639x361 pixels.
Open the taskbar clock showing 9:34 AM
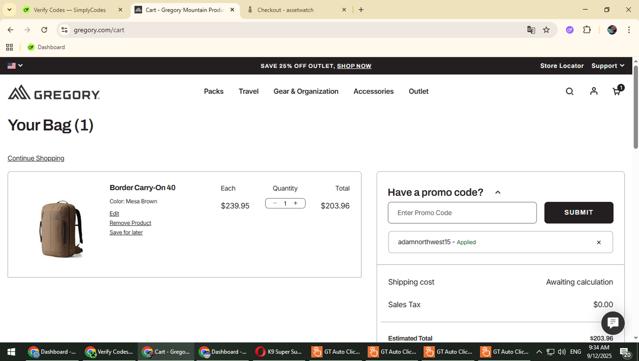pos(599,352)
